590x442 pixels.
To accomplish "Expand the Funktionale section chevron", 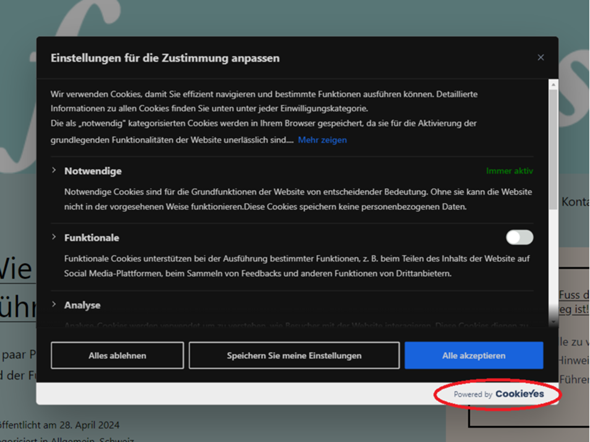I will 54,237.
